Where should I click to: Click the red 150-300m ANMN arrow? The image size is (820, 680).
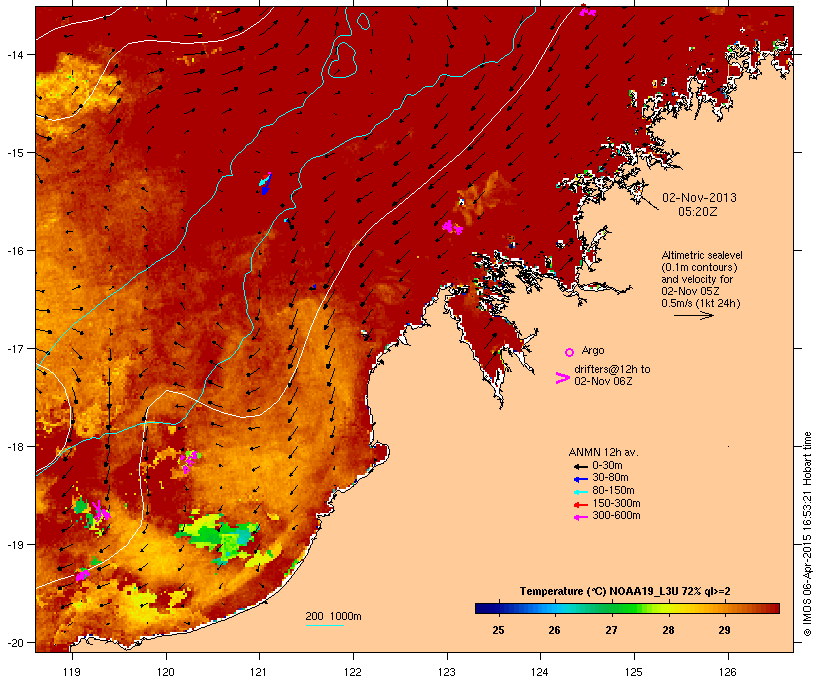pos(581,505)
